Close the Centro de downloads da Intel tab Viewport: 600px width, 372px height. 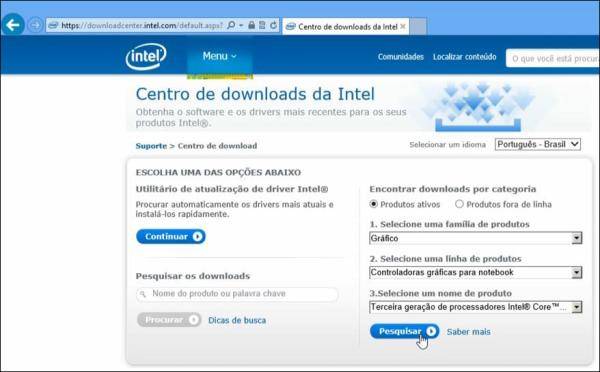click(x=403, y=26)
